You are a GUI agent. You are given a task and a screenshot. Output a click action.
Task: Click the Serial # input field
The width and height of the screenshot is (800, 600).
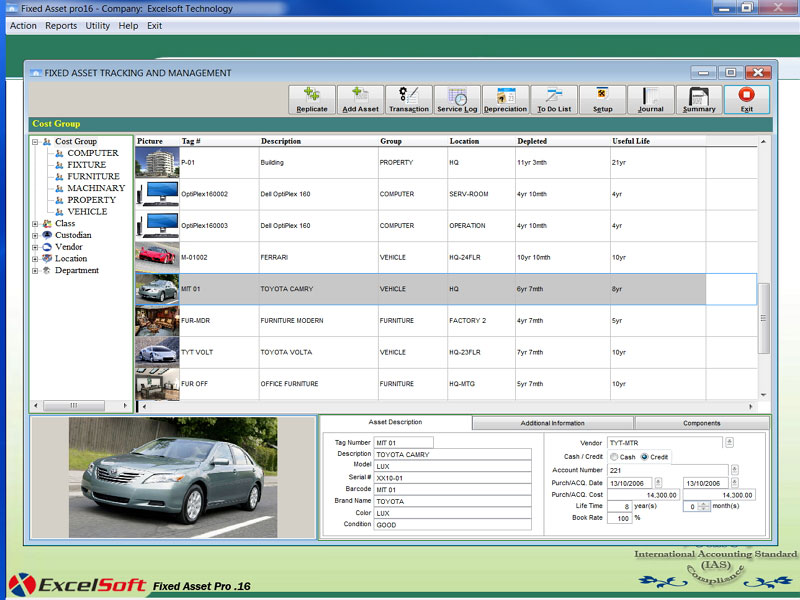[453, 478]
